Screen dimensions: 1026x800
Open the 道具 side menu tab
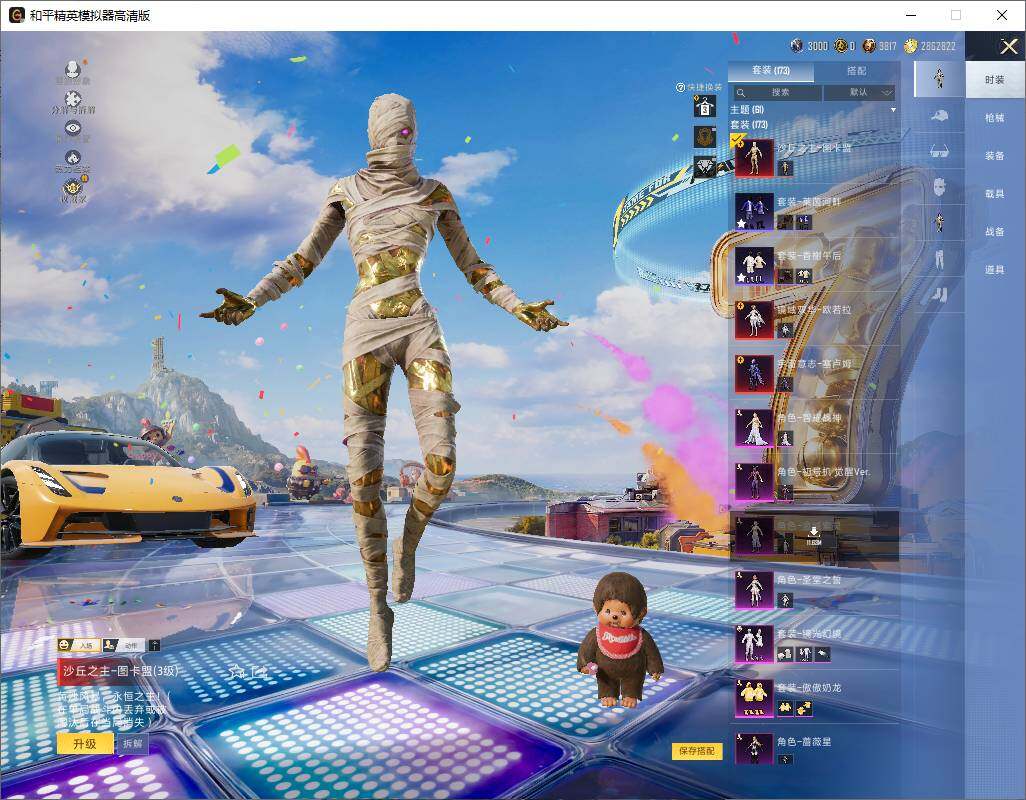[995, 270]
